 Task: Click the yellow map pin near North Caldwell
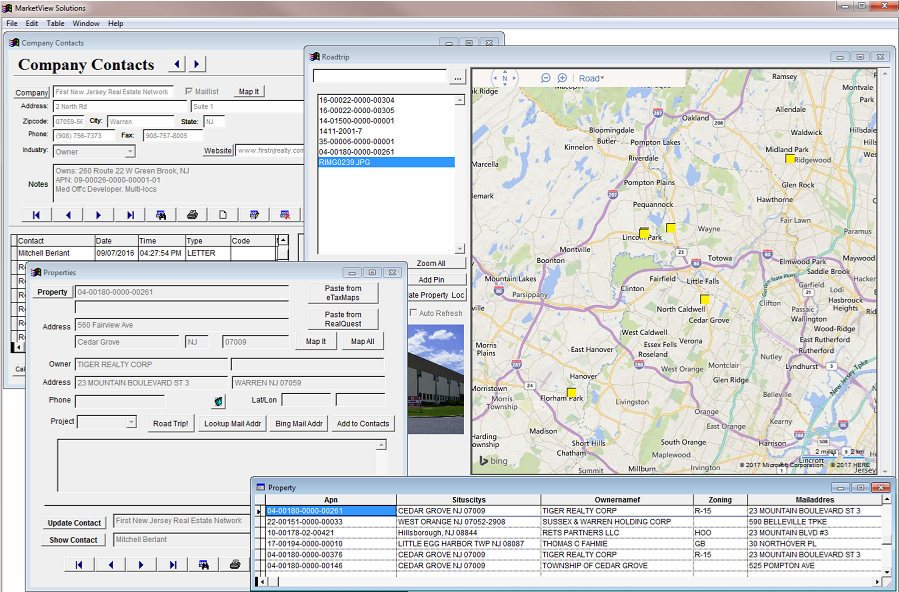(705, 299)
